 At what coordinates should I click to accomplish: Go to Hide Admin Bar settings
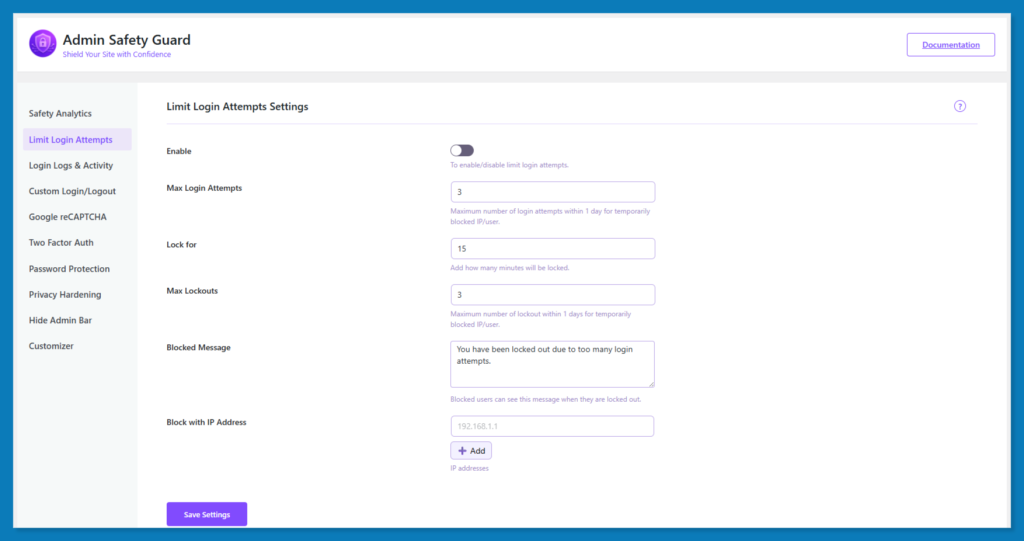tap(61, 320)
